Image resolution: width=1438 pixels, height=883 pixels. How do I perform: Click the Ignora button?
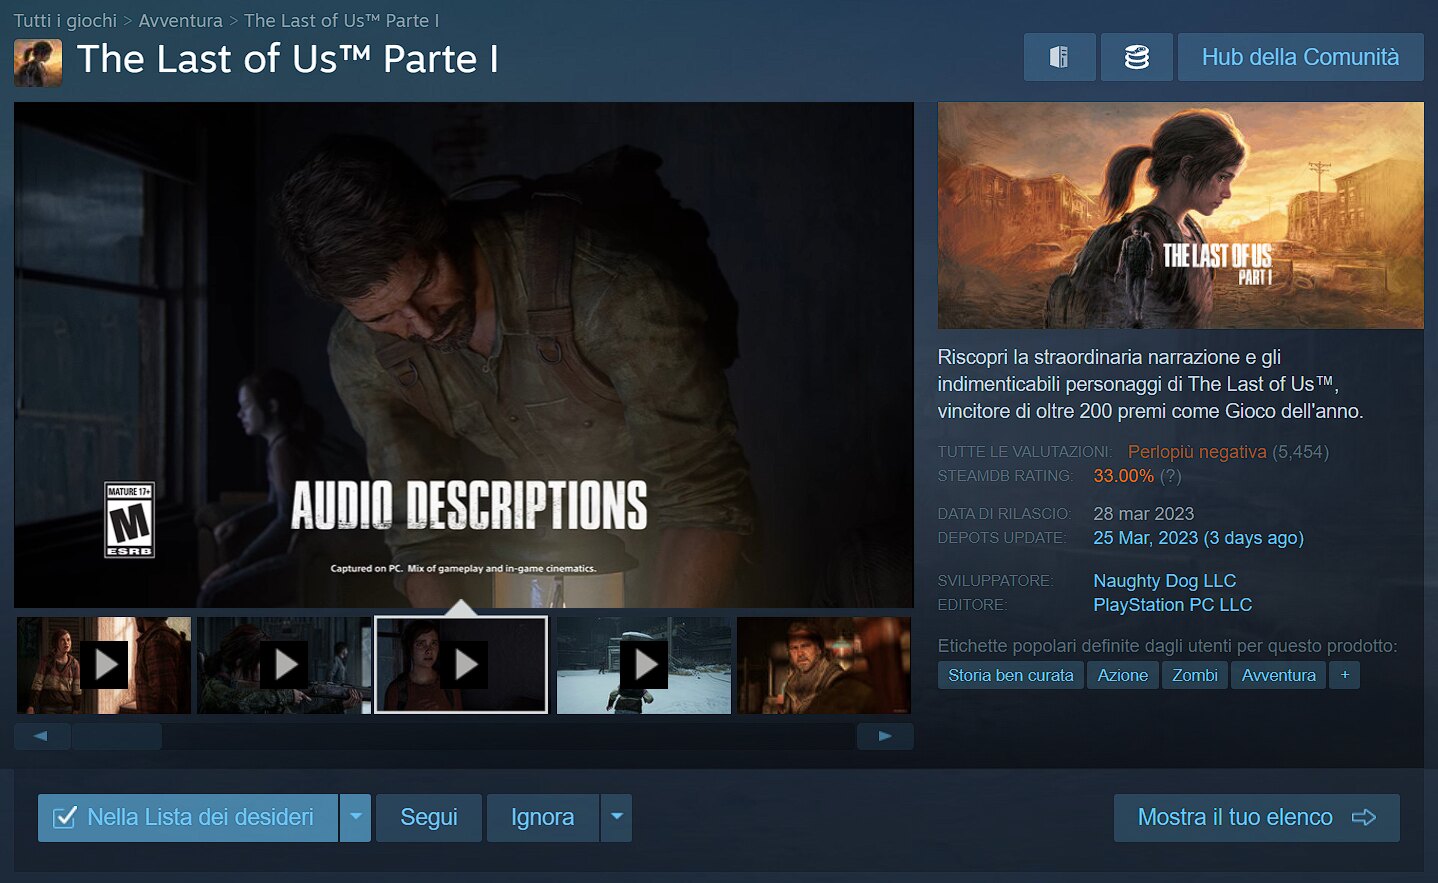(543, 818)
